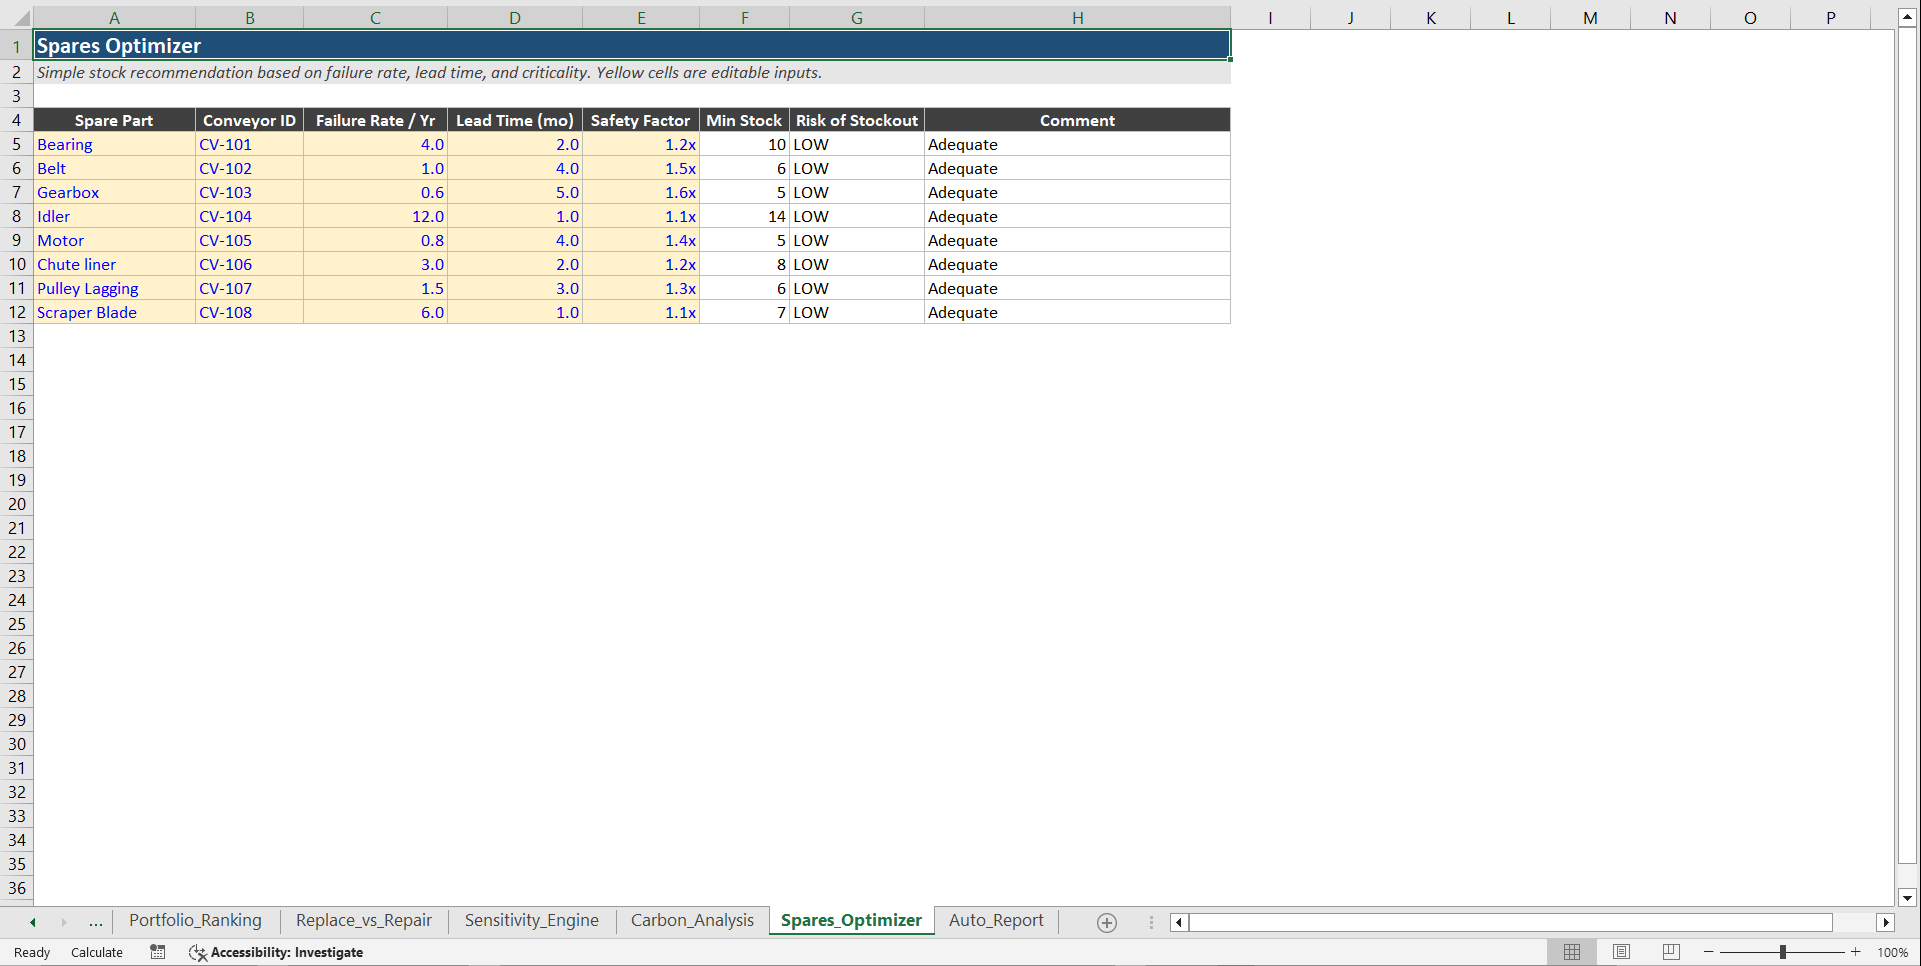Click horizontal scroll left arrow
Viewport: 1921px width, 966px height.
coord(1179,922)
